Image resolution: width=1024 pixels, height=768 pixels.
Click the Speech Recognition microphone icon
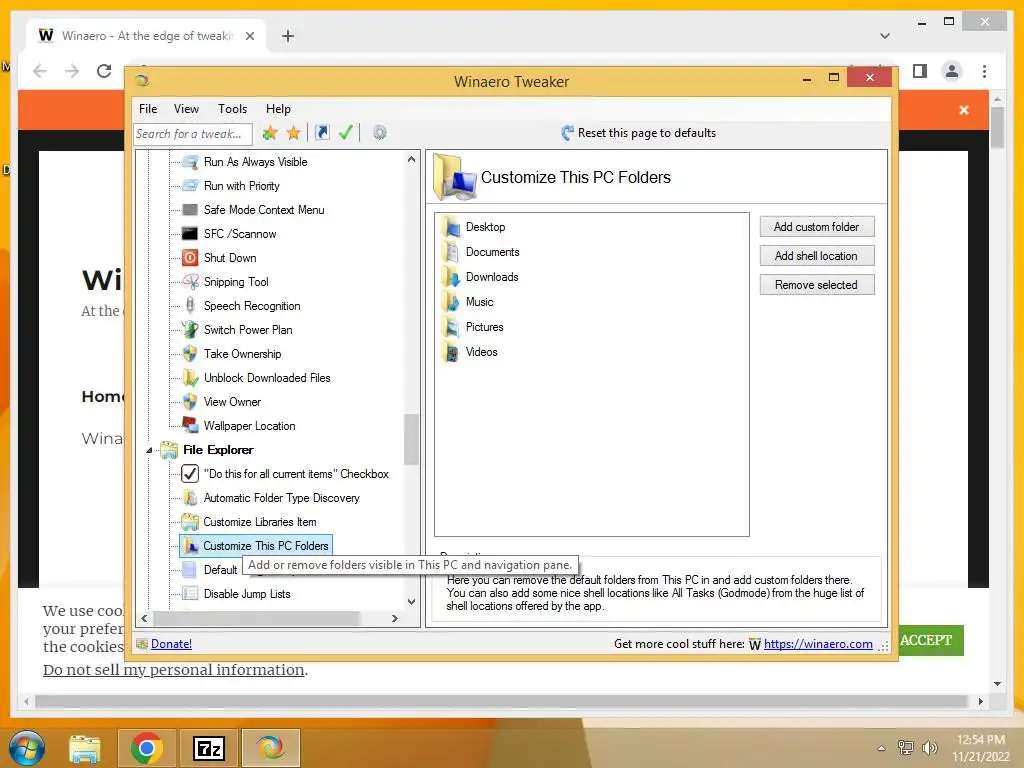(x=190, y=306)
